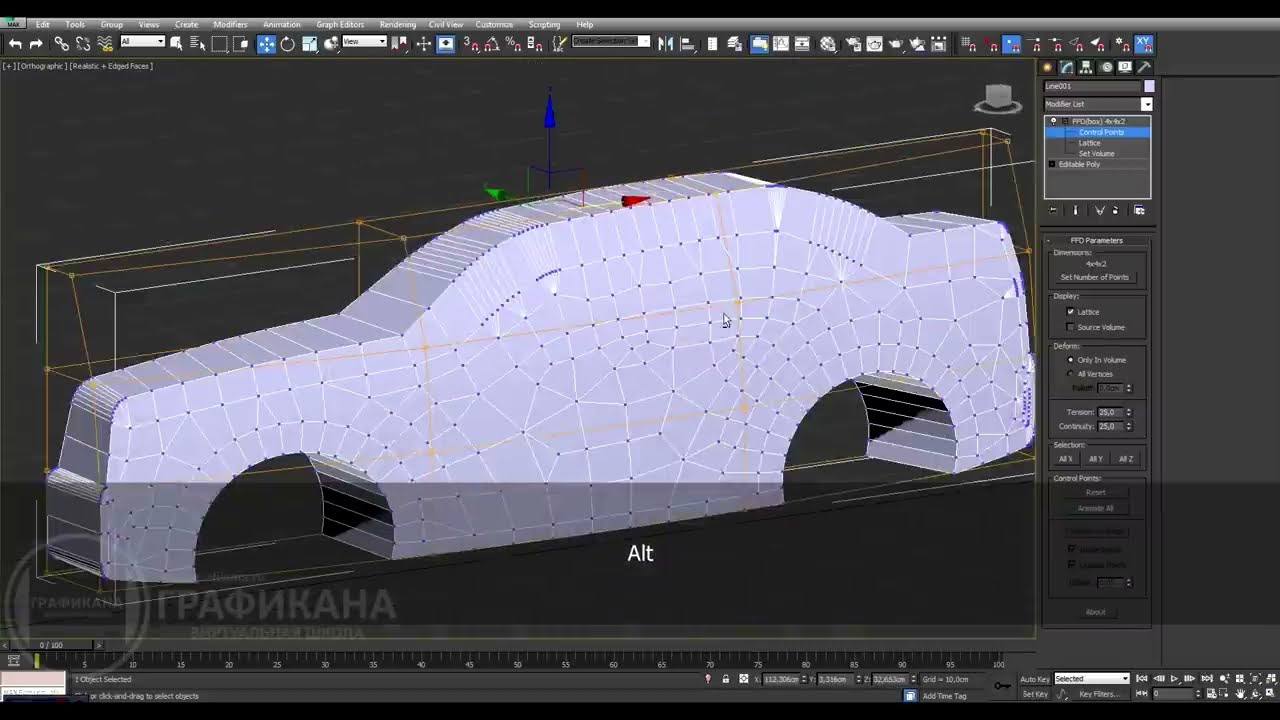Viewport: 1280px width, 720px height.
Task: Click the Pin Stack icon below modifier stack
Action: [1052, 210]
